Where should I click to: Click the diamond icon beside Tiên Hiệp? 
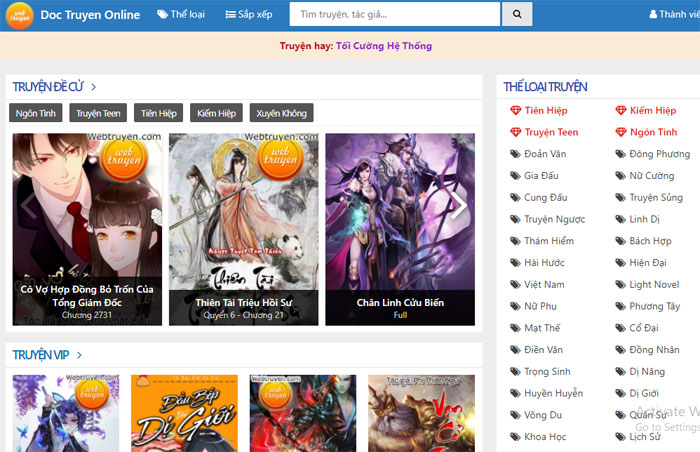(515, 110)
